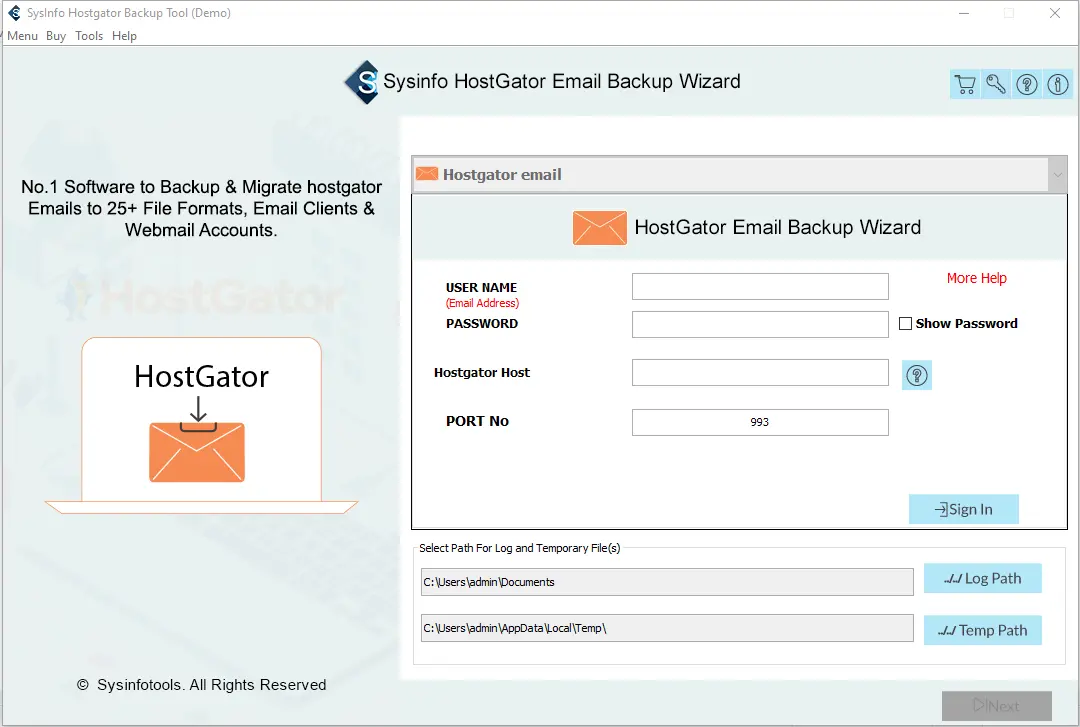Screen dimensions: 1080x727
Task: Open the More Help link
Action: [976, 278]
